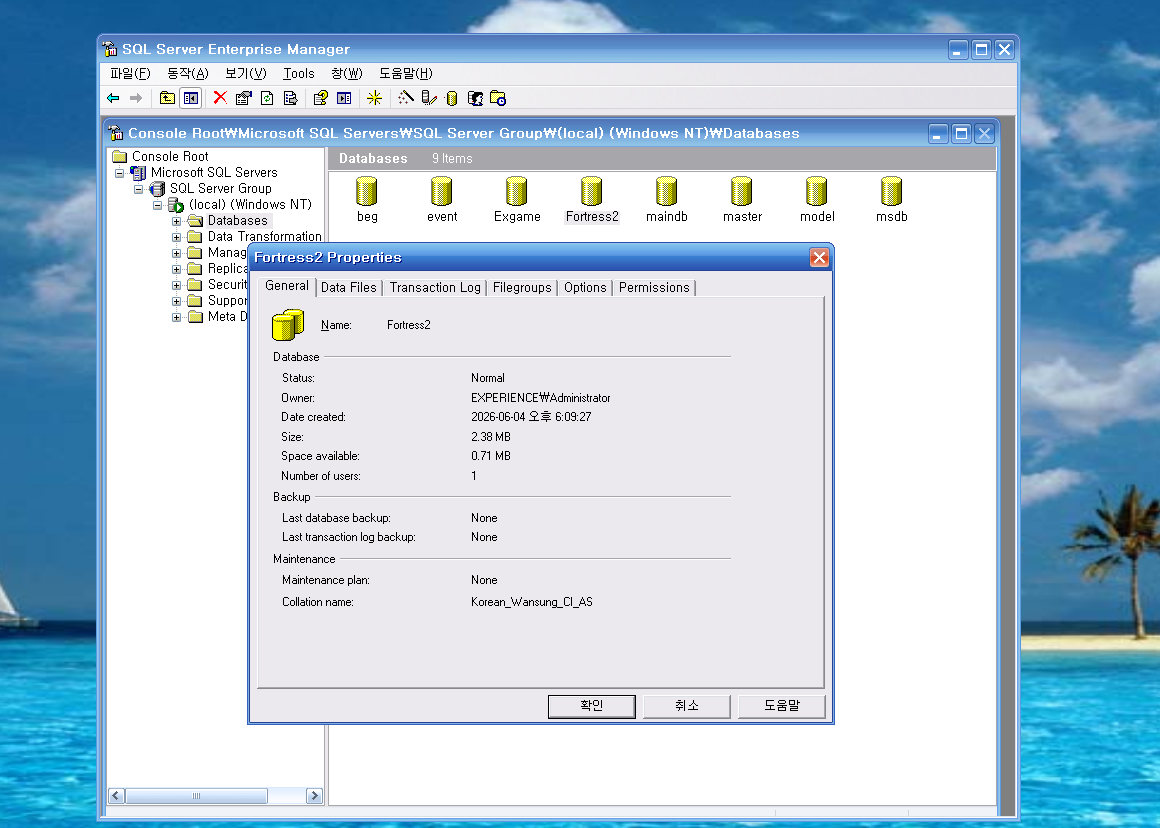The image size is (1160, 828).
Task: Collapse the Microsoft SQL Servers tree node
Action: pos(119,173)
